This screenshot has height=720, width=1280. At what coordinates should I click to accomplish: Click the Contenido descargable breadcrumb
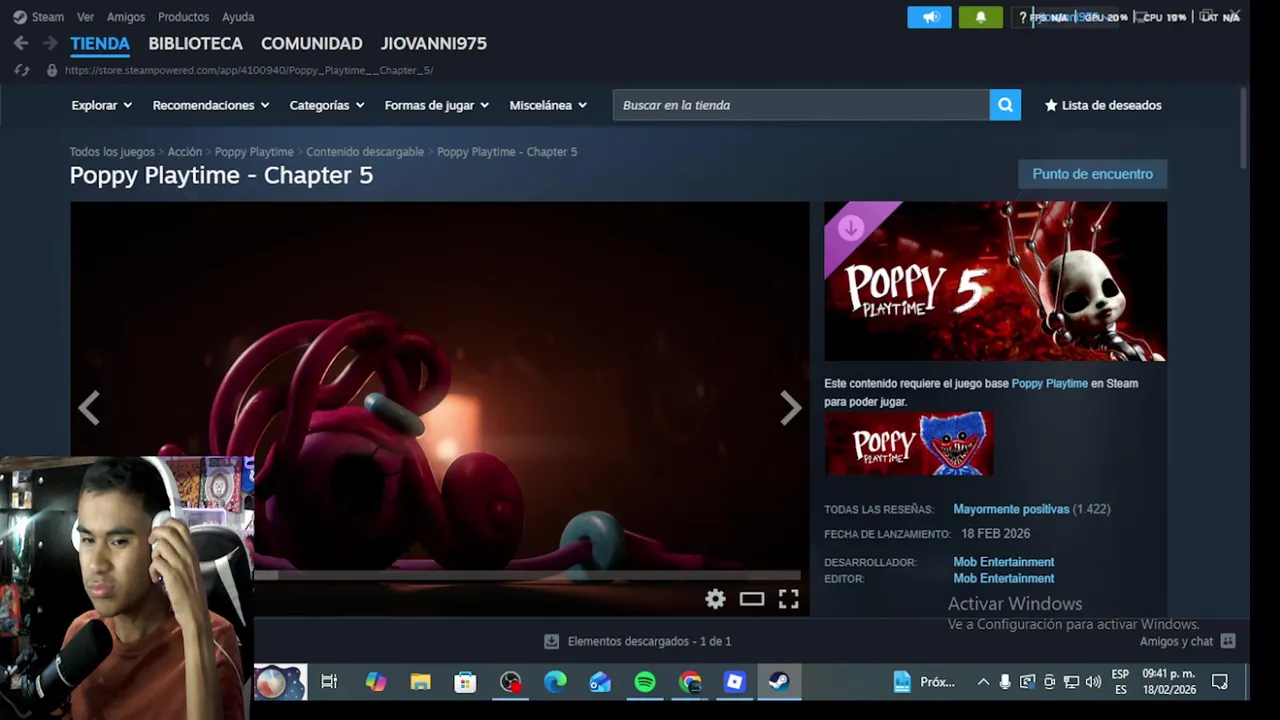point(365,152)
